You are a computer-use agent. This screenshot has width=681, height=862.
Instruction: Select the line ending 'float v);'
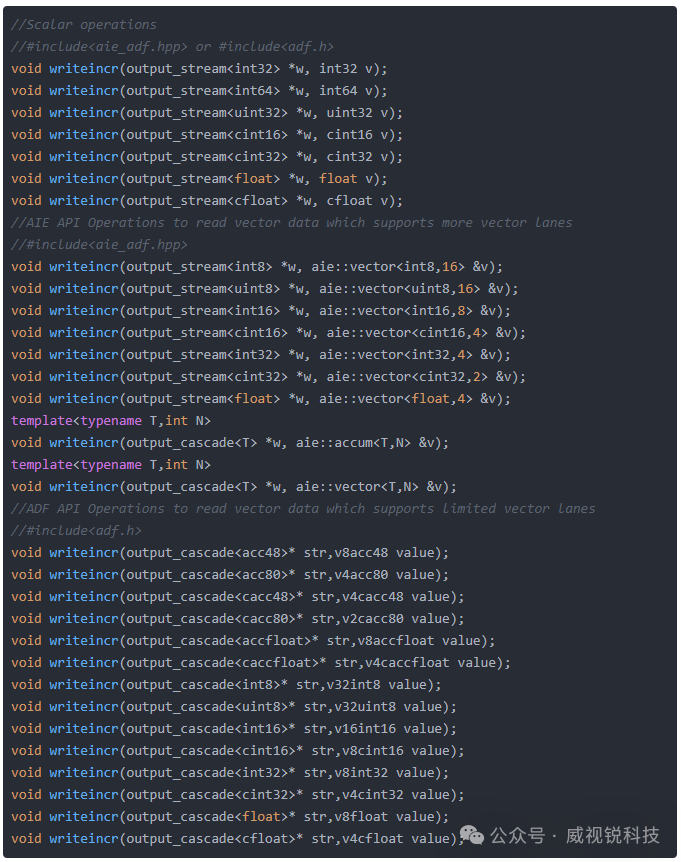click(x=199, y=179)
